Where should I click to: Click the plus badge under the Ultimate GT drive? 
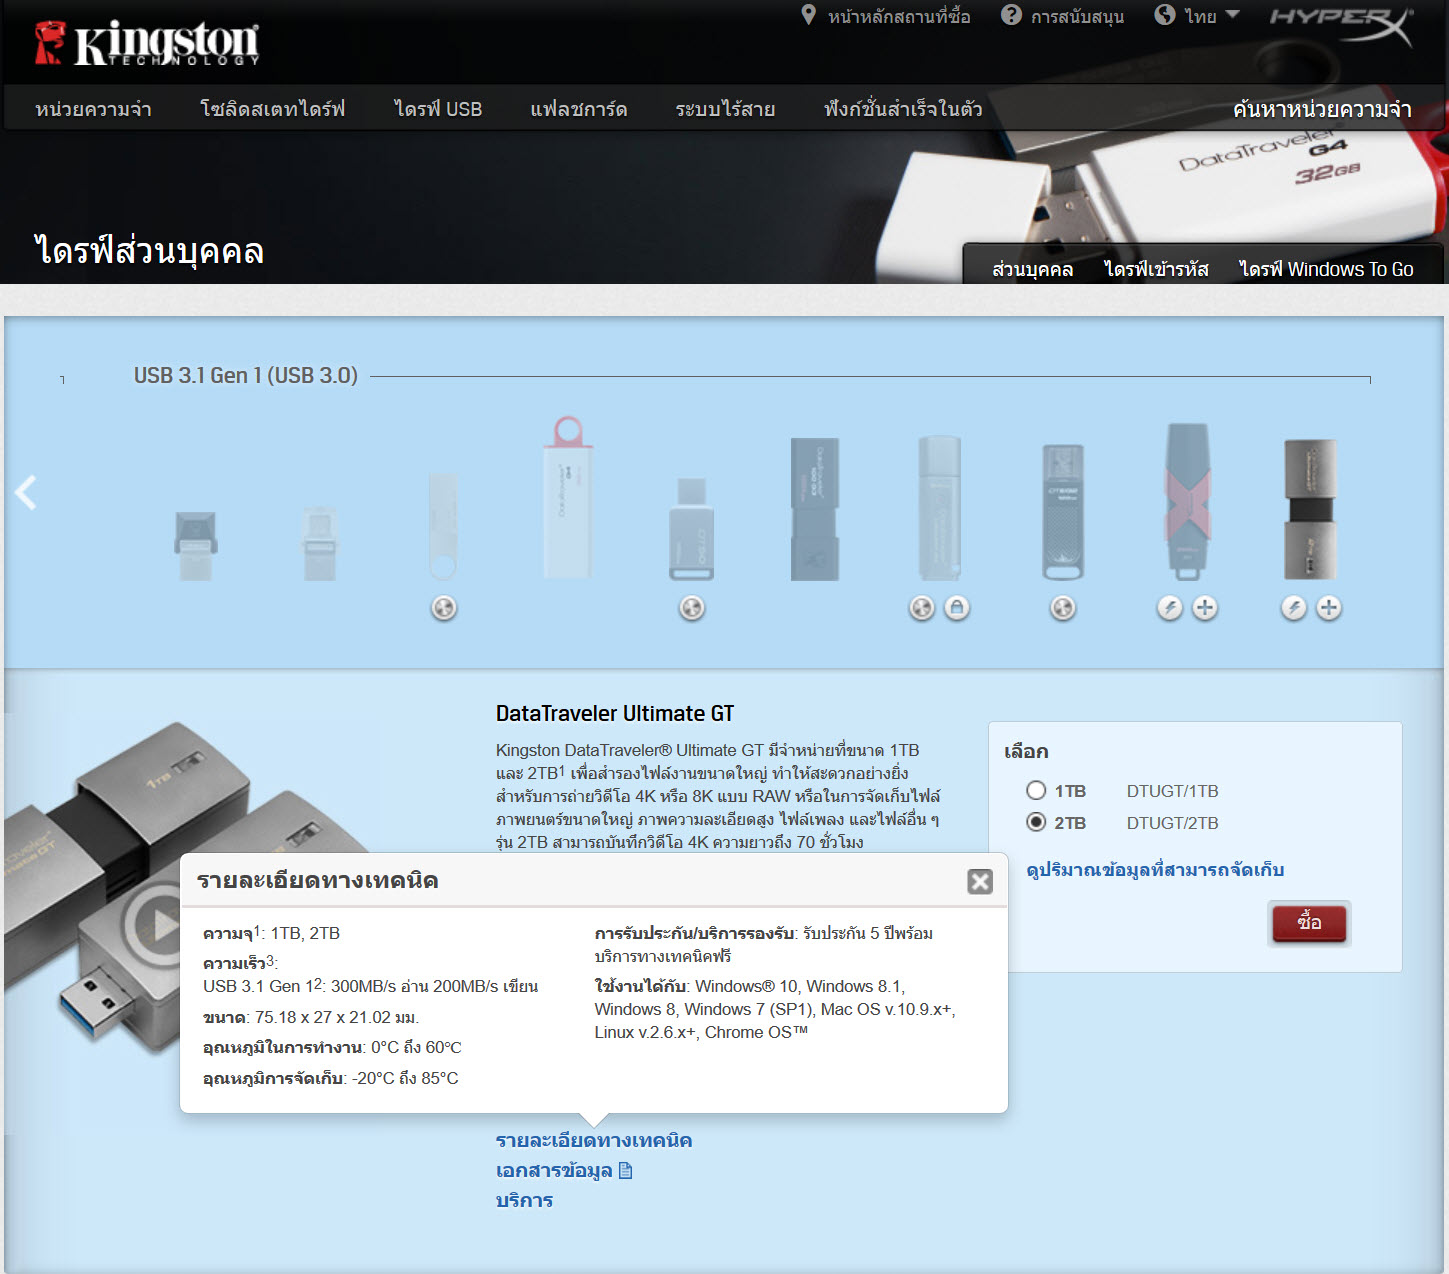(x=1329, y=607)
